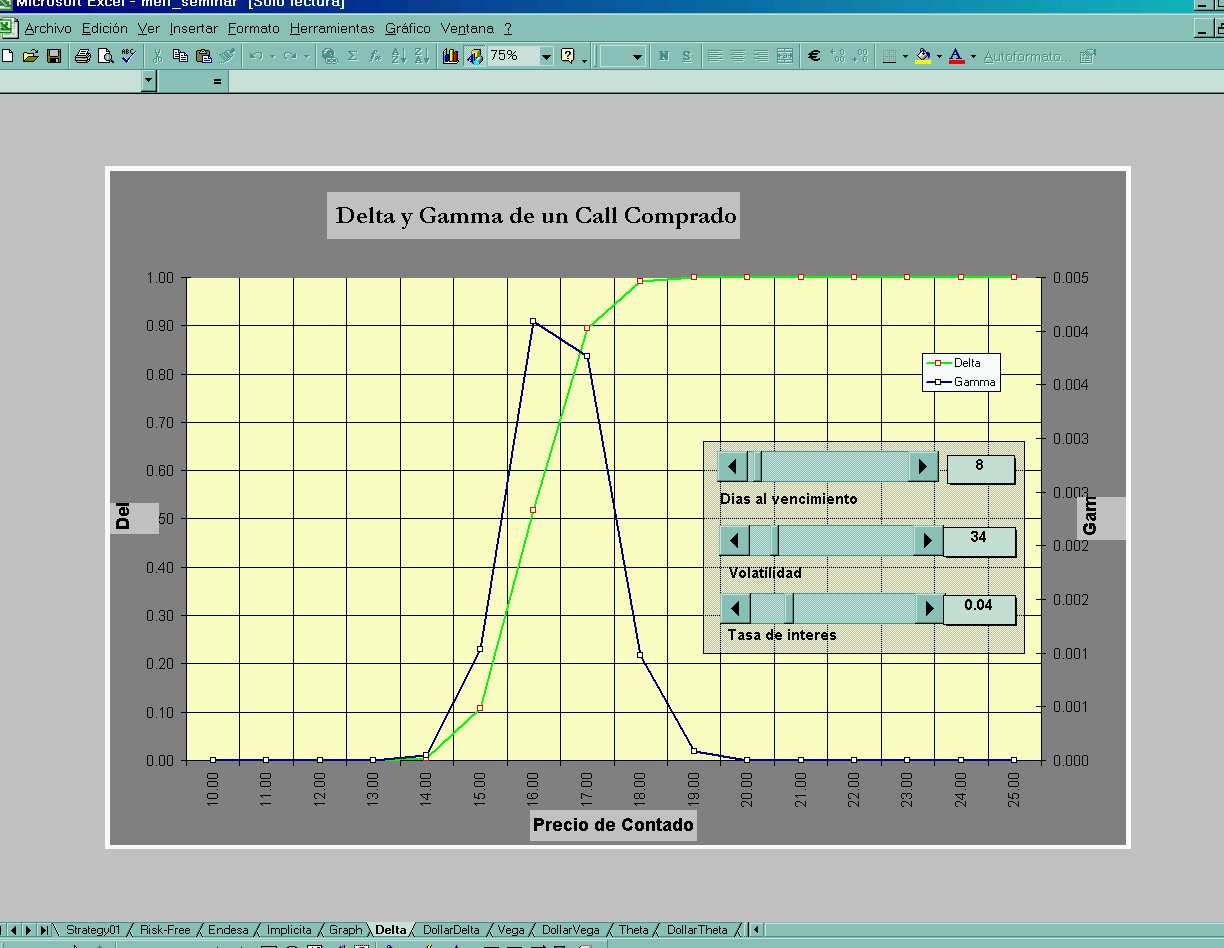Open the font color dropdown arrow
This screenshot has height=948, width=1224.
point(973,56)
